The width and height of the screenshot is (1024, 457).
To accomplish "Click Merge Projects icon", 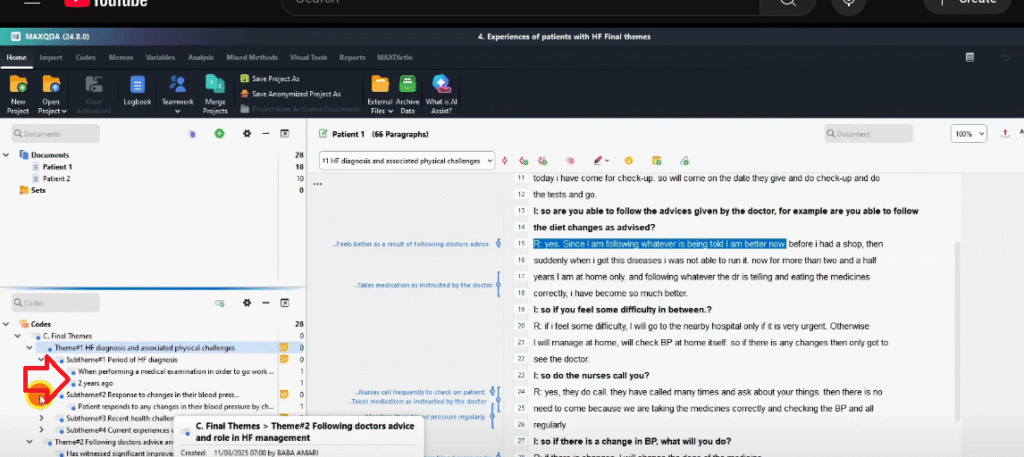I will (215, 84).
